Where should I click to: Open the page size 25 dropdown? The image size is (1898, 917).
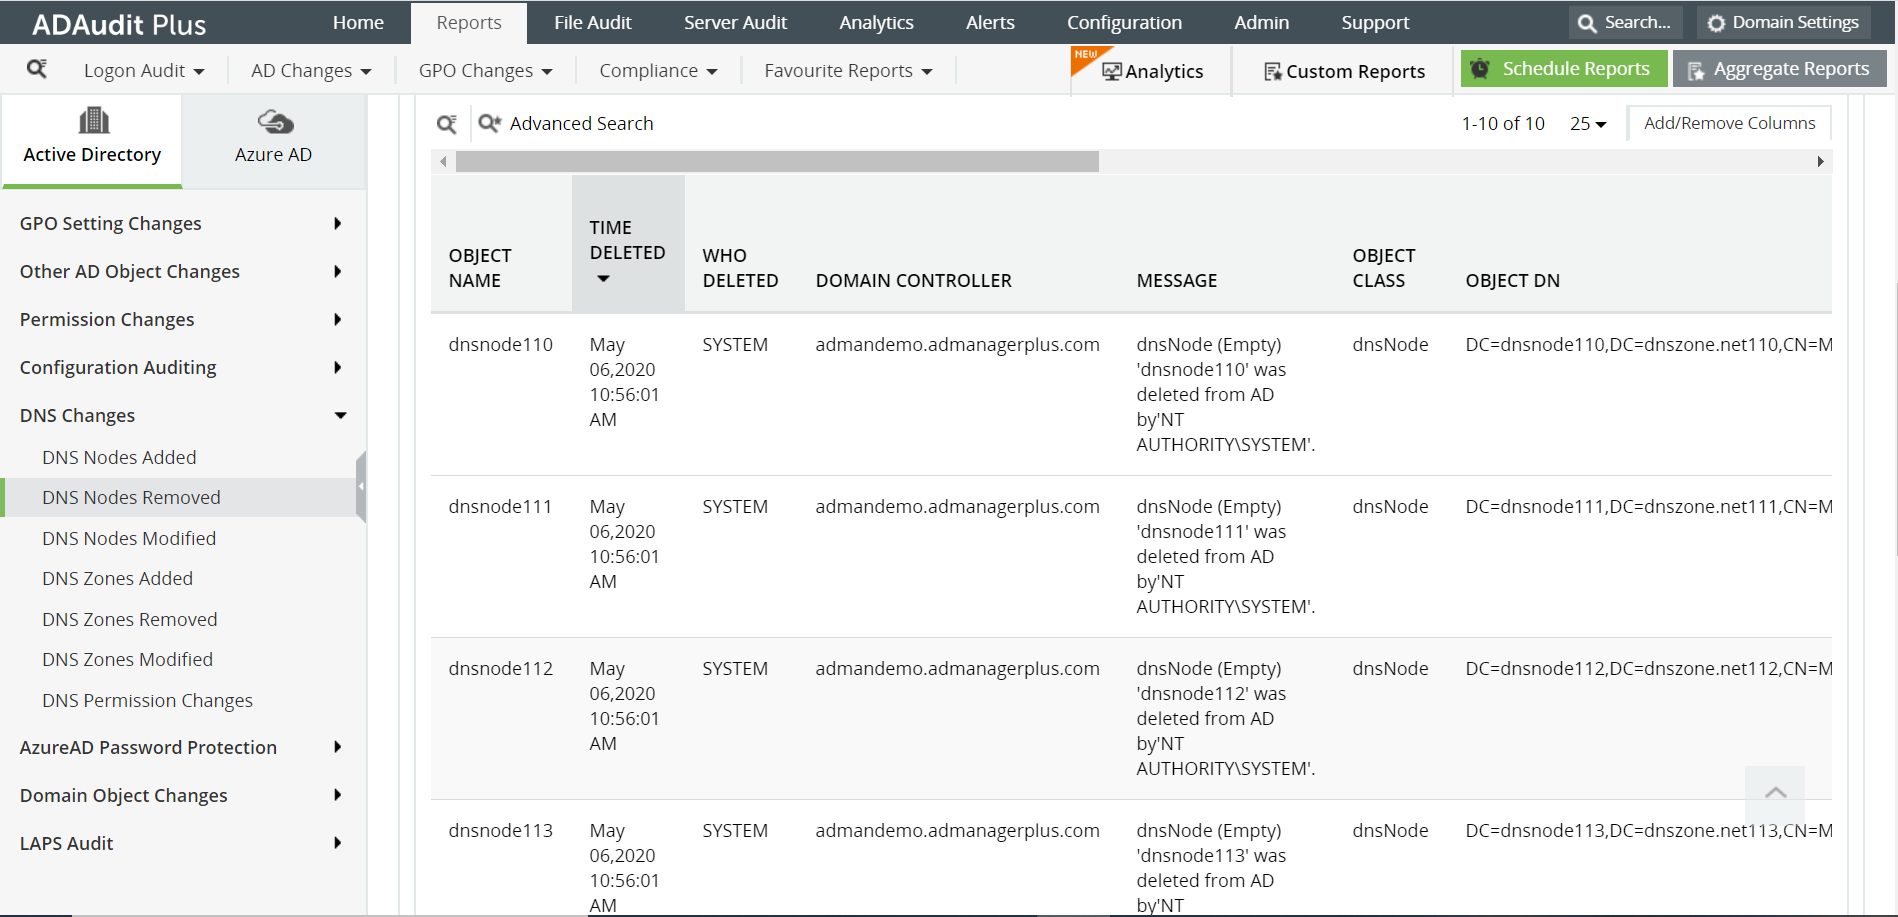[1588, 123]
